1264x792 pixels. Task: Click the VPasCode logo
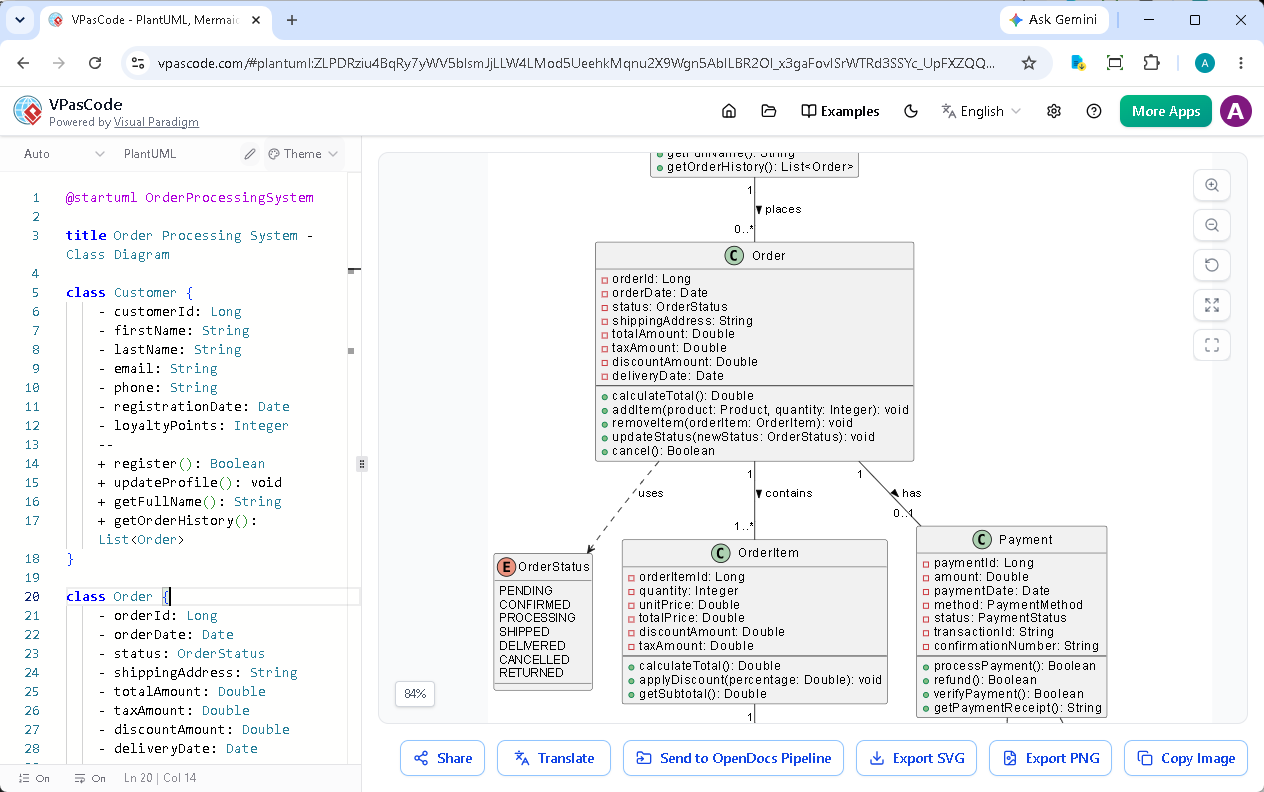click(x=28, y=111)
